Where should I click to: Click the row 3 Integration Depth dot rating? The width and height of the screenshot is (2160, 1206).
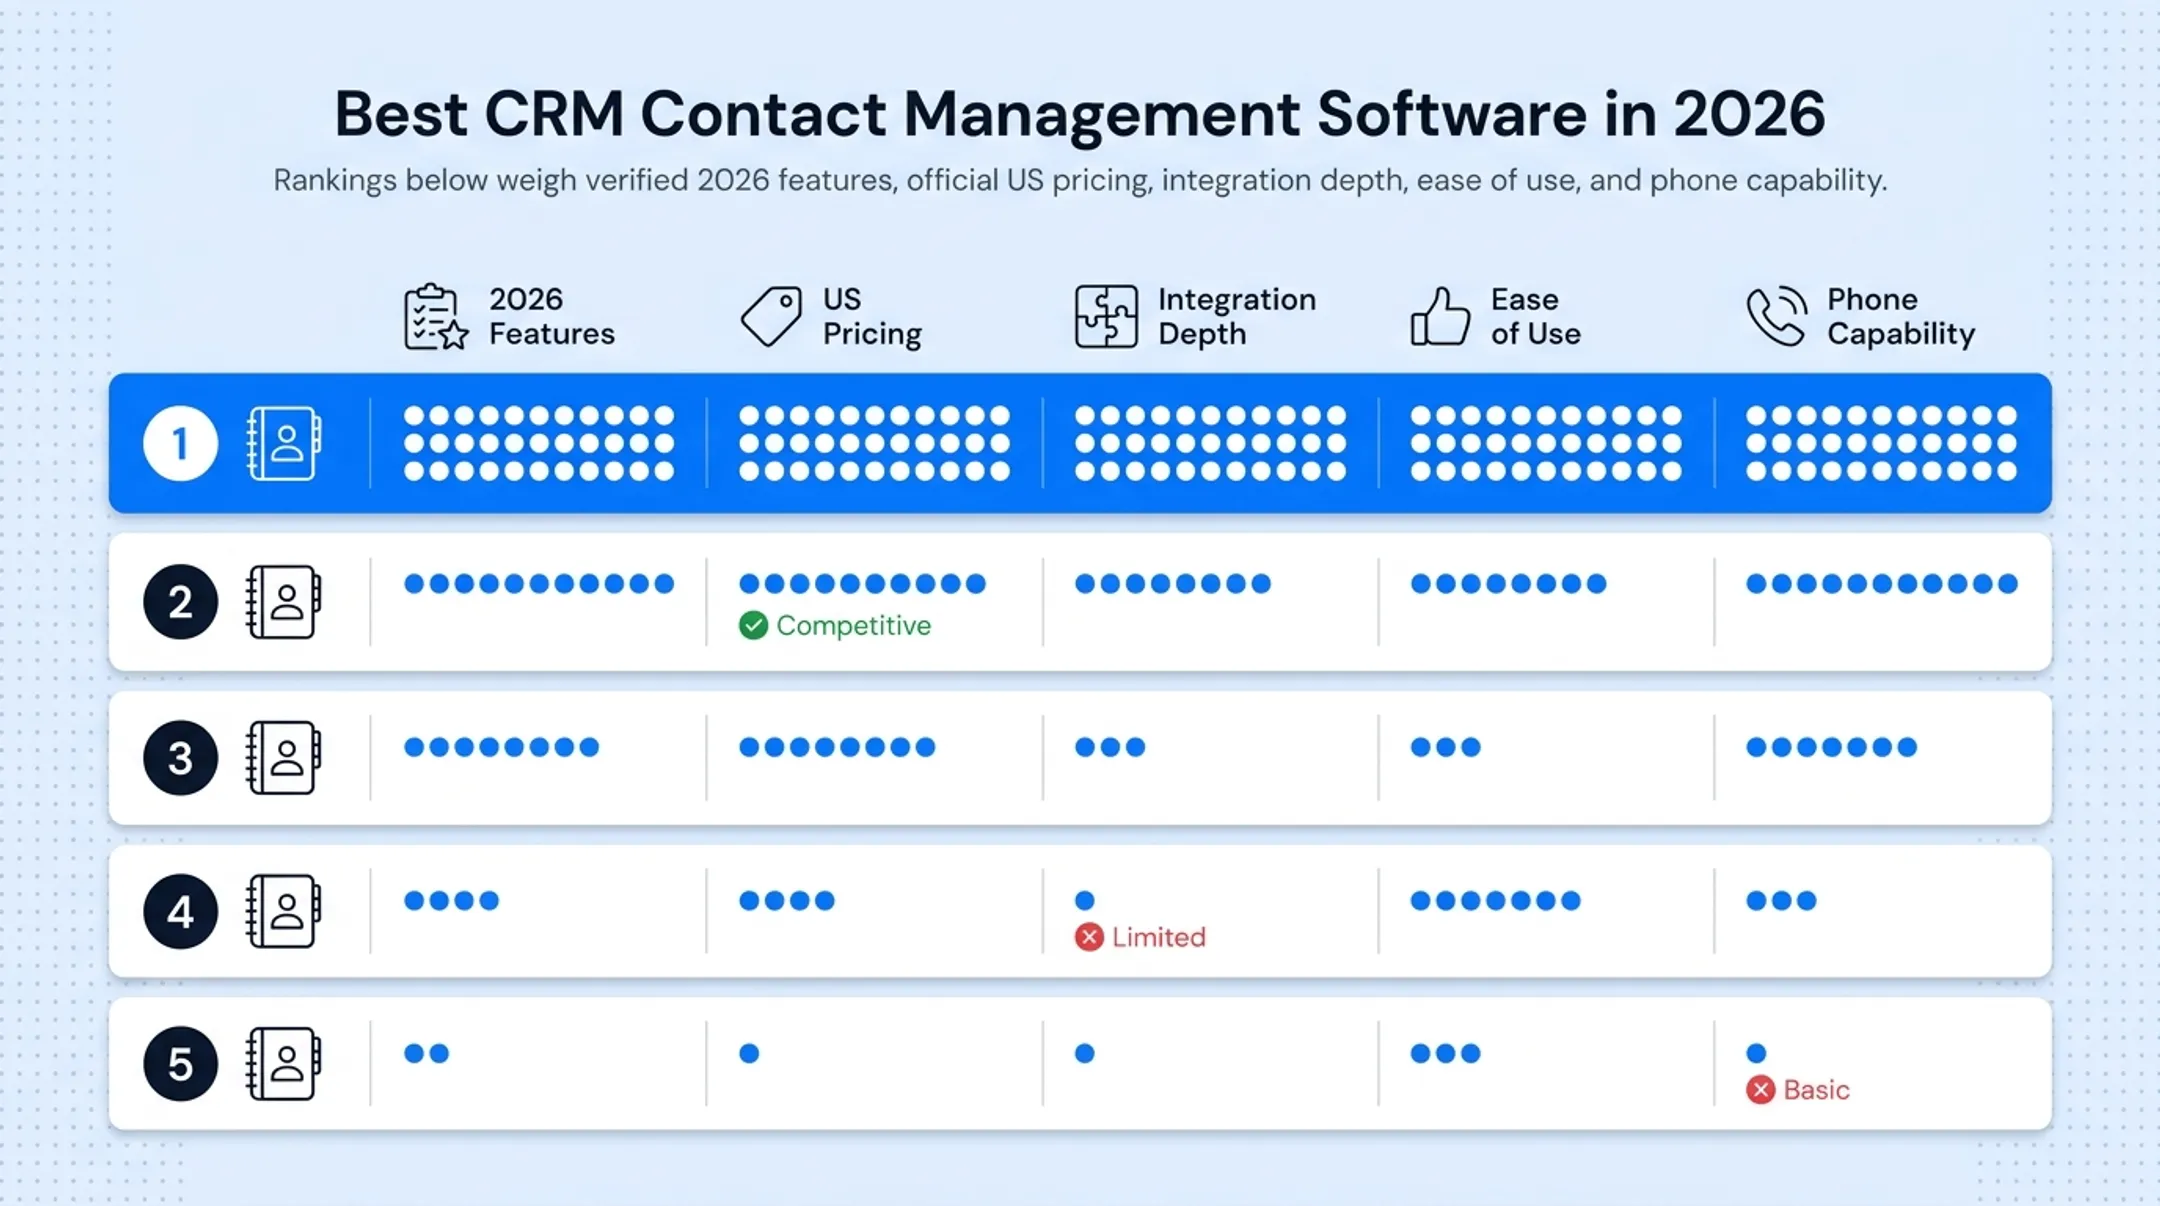click(x=1109, y=747)
